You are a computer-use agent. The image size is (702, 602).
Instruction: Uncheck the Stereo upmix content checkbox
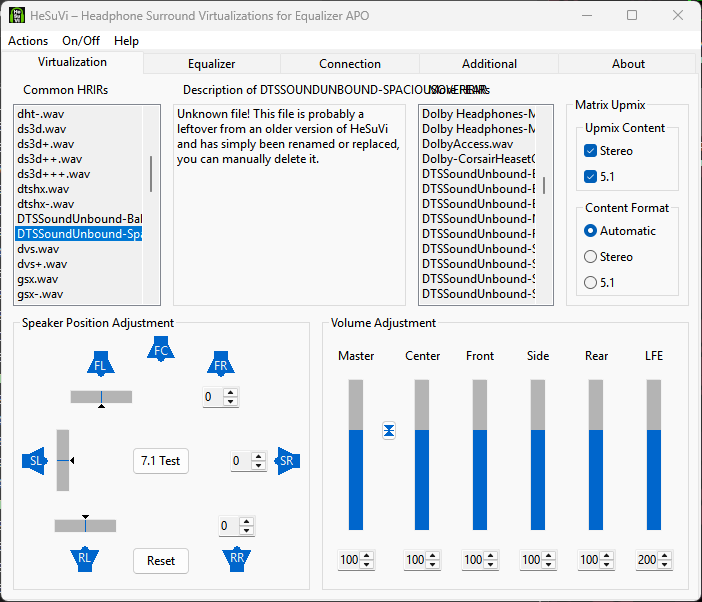(x=591, y=151)
